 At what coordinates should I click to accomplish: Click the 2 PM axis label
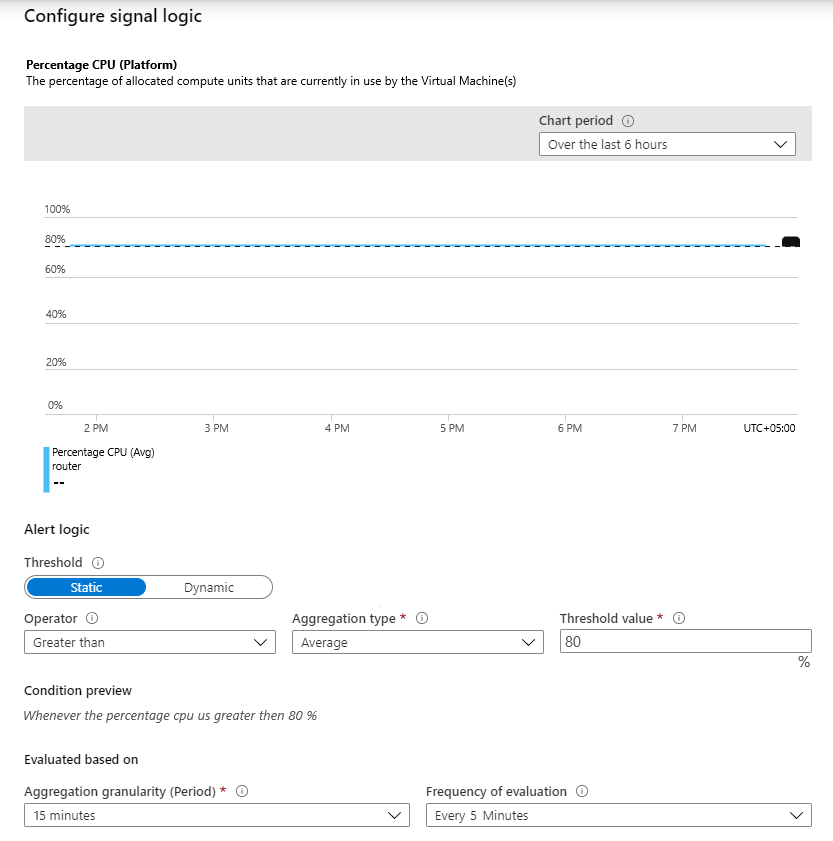click(96, 428)
